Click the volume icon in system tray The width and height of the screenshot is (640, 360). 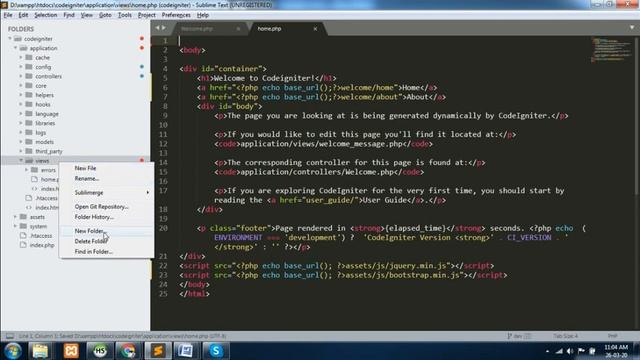click(x=570, y=351)
